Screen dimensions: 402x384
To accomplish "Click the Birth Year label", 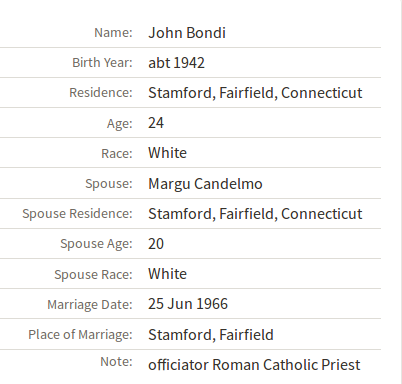I will (102, 63).
